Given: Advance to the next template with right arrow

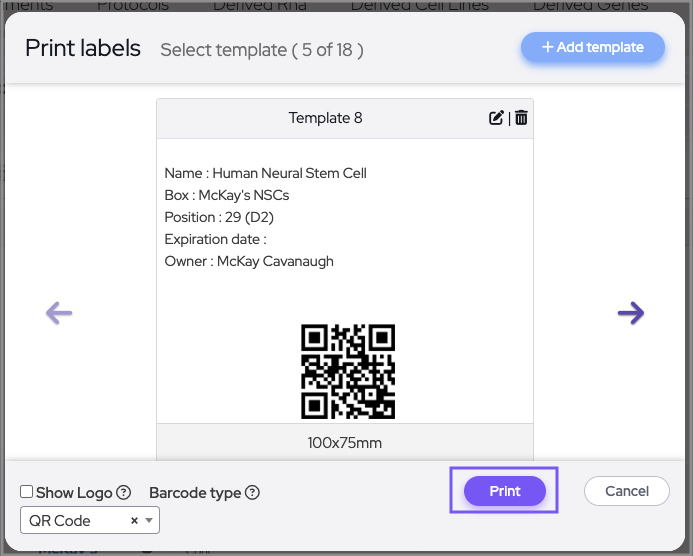Looking at the screenshot, I should 631,313.
